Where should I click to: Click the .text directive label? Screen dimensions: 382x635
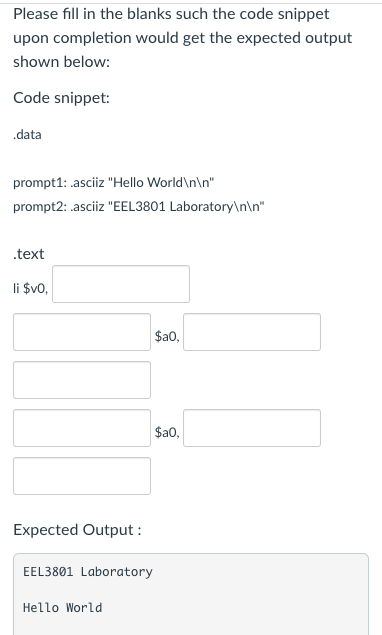(x=28, y=254)
